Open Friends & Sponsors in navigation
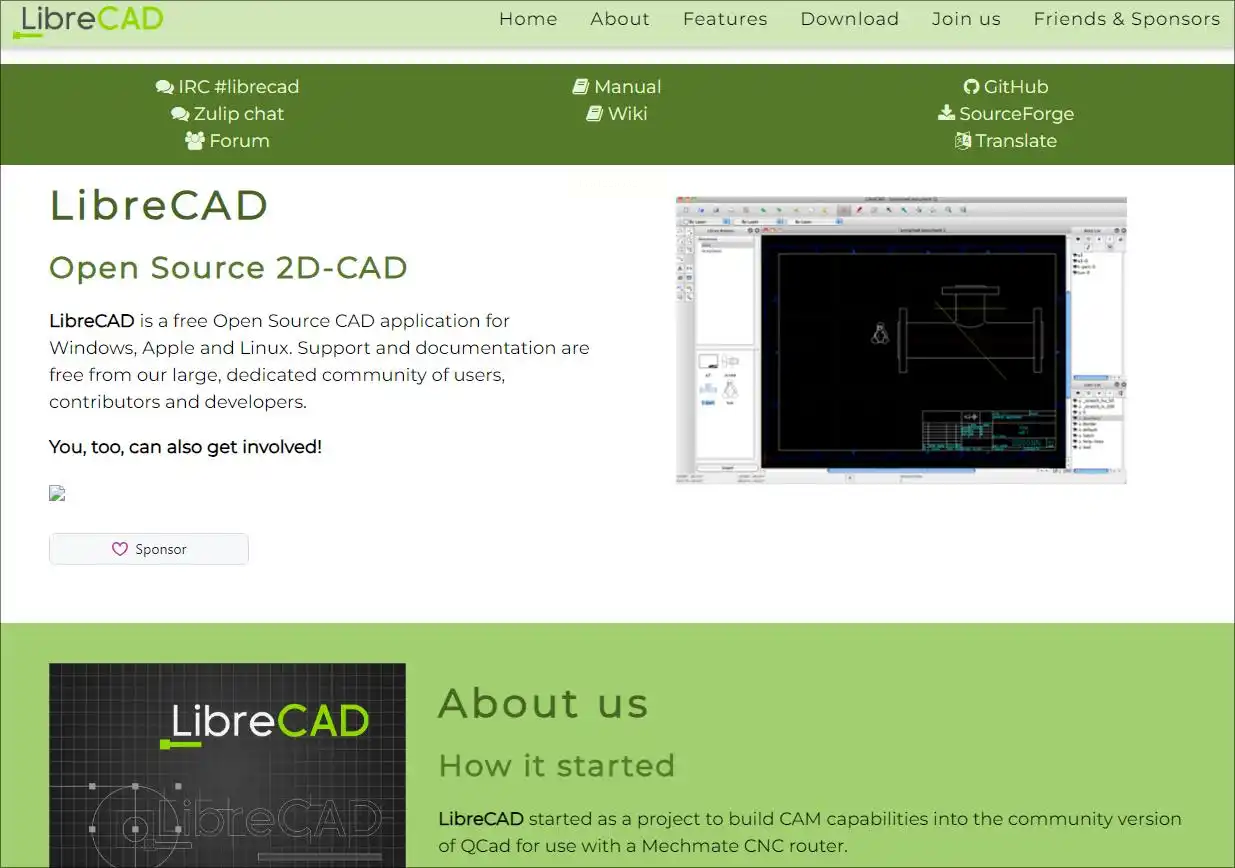1235x868 pixels. pyautogui.click(x=1127, y=19)
